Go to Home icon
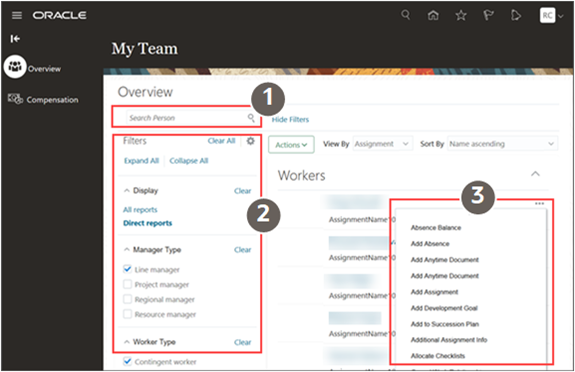Image resolution: width=575 pixels, height=372 pixels. pos(433,15)
